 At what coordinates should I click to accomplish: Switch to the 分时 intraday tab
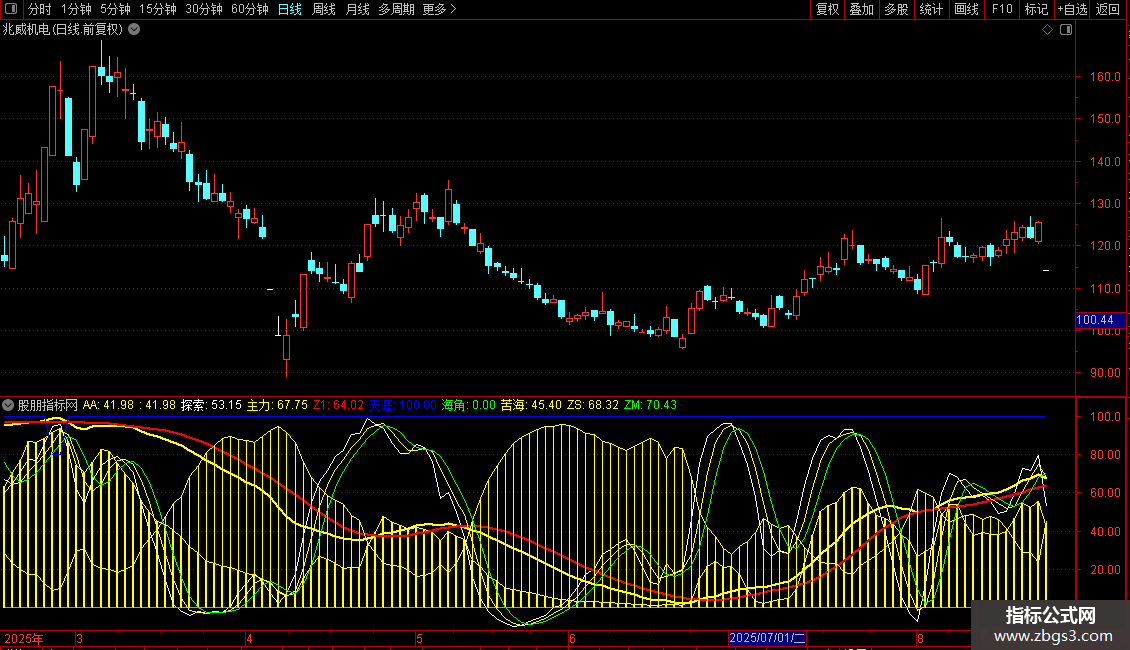pyautogui.click(x=39, y=9)
